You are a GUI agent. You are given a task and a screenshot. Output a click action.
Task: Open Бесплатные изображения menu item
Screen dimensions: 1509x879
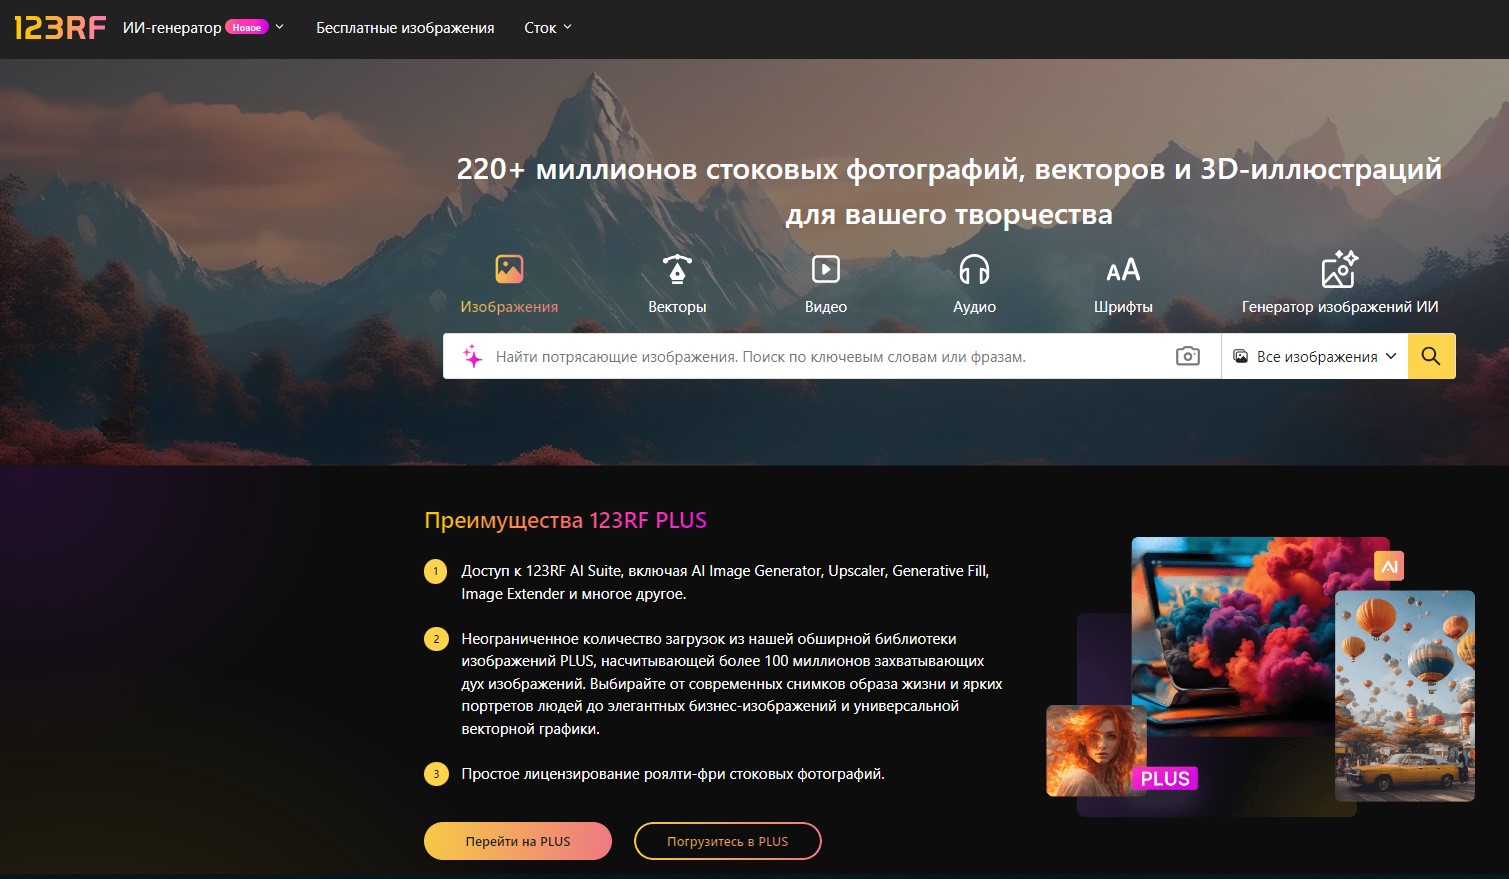click(x=405, y=28)
